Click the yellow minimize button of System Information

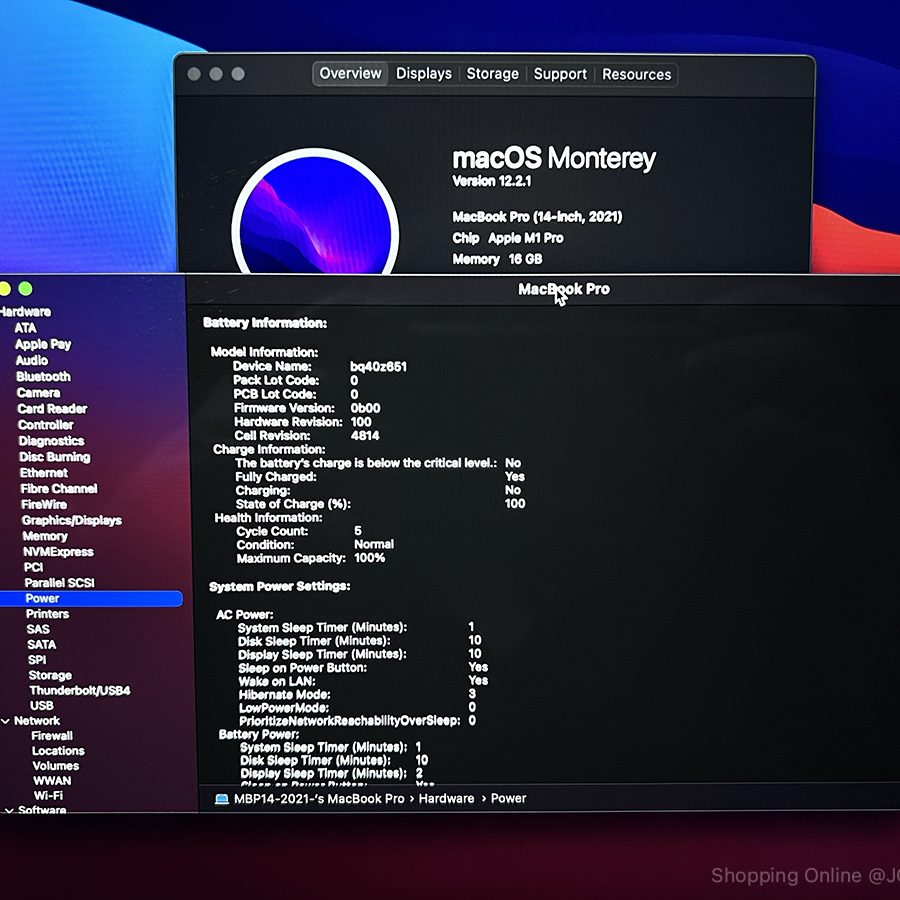pos(5,289)
